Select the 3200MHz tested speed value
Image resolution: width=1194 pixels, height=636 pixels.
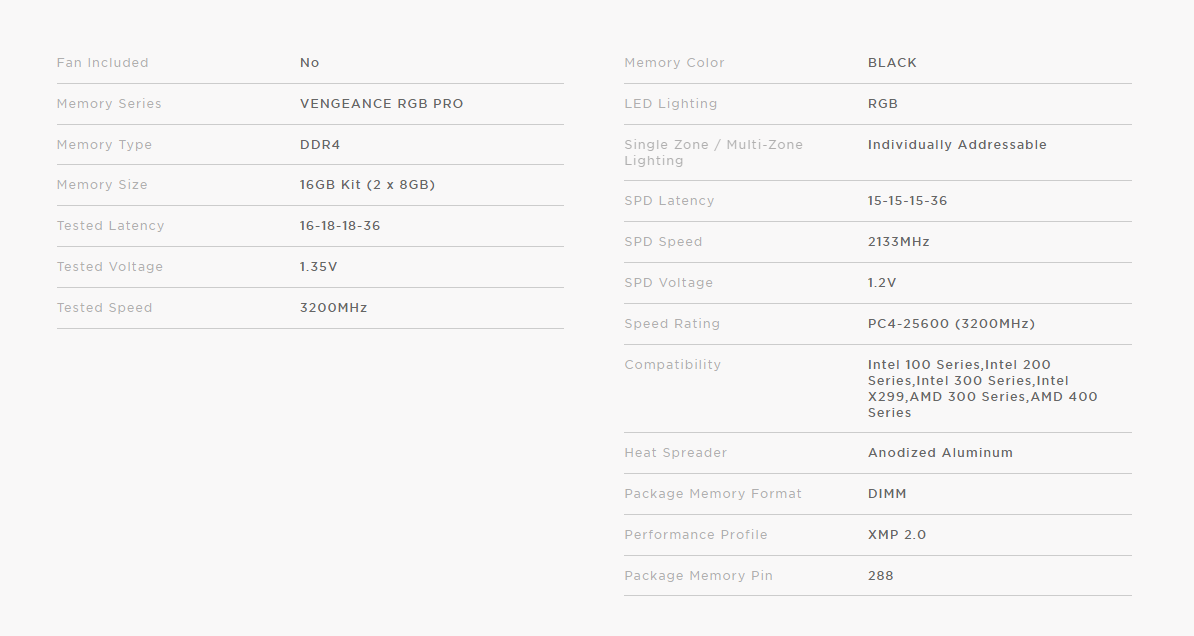[x=334, y=308]
